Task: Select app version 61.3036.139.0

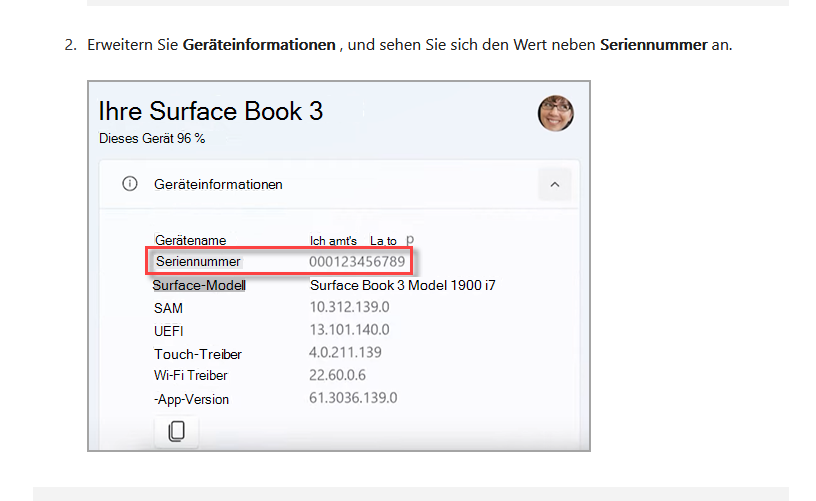Action: (x=353, y=398)
